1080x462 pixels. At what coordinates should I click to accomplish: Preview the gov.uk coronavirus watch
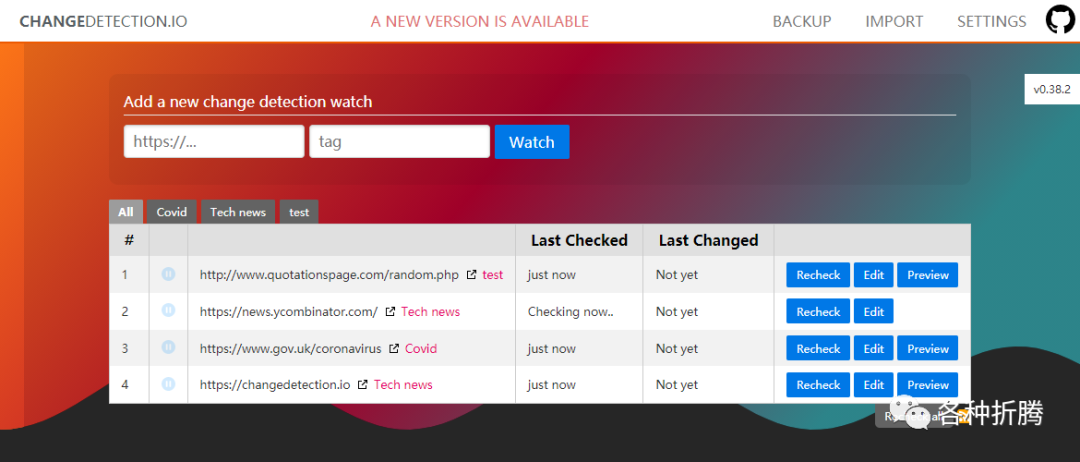[x=927, y=348]
